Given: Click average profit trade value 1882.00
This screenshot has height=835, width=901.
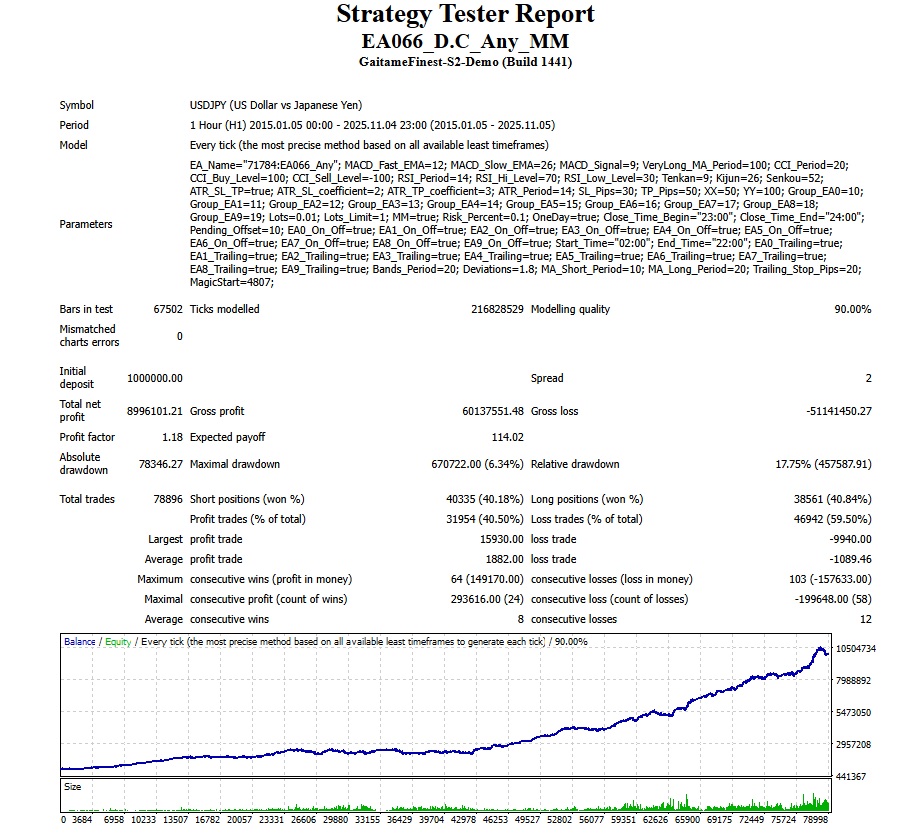Looking at the screenshot, I should coord(505,560).
